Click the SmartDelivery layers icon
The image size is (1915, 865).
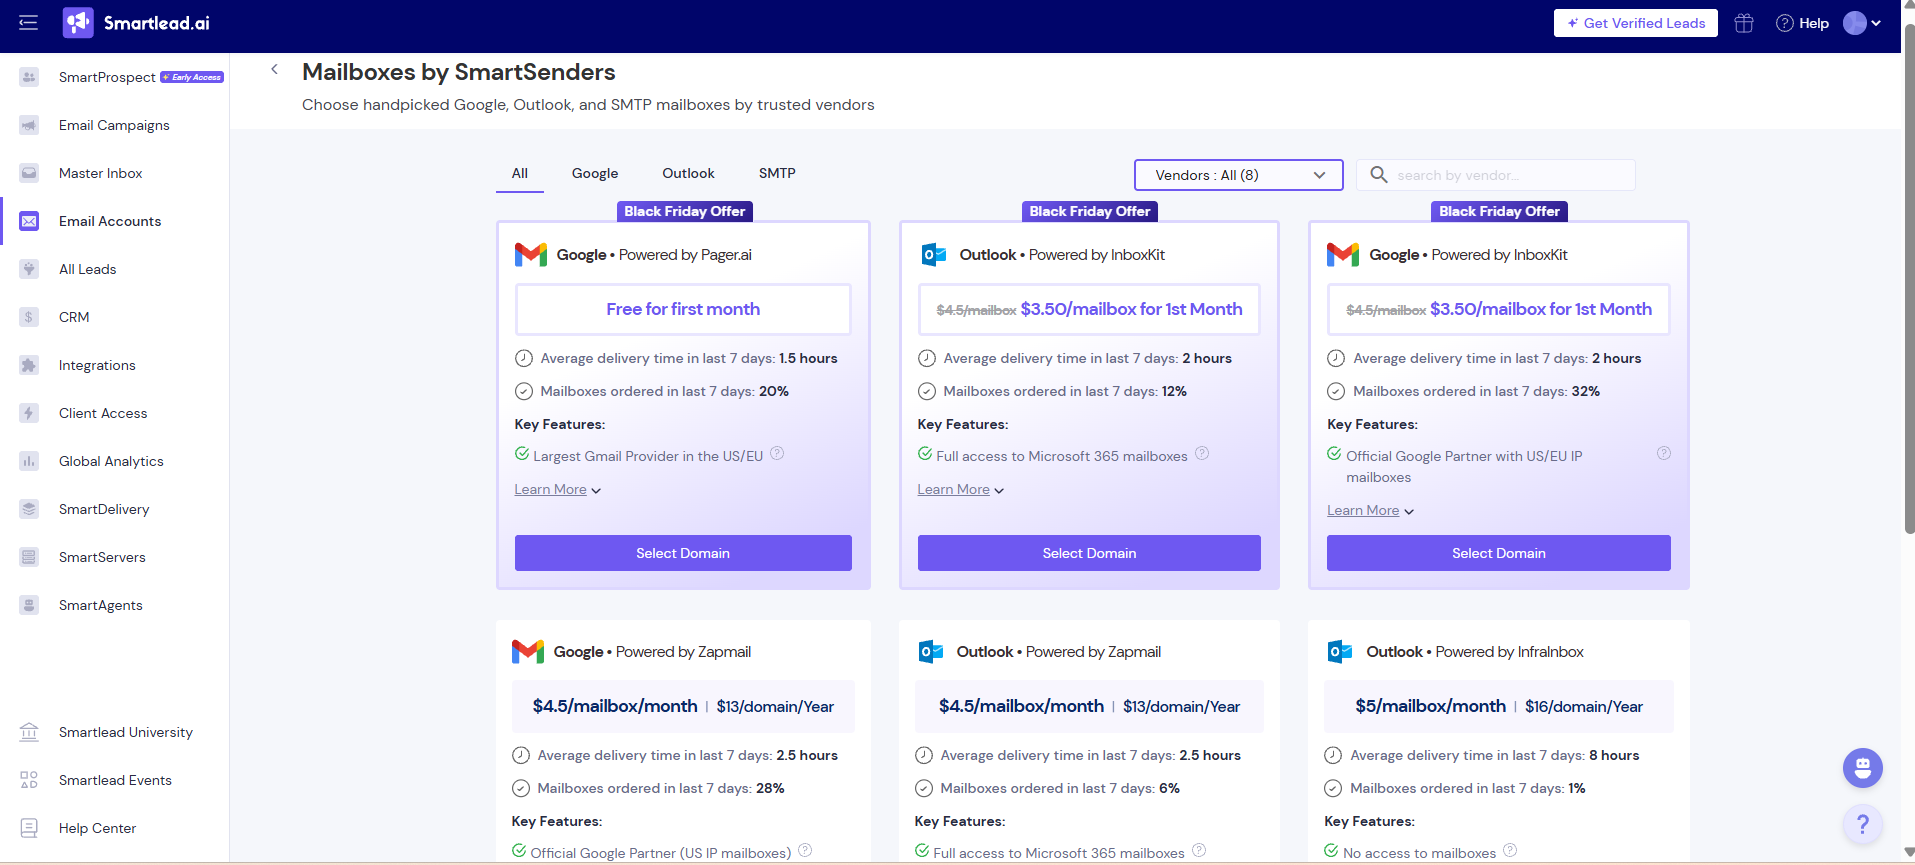pyautogui.click(x=29, y=509)
